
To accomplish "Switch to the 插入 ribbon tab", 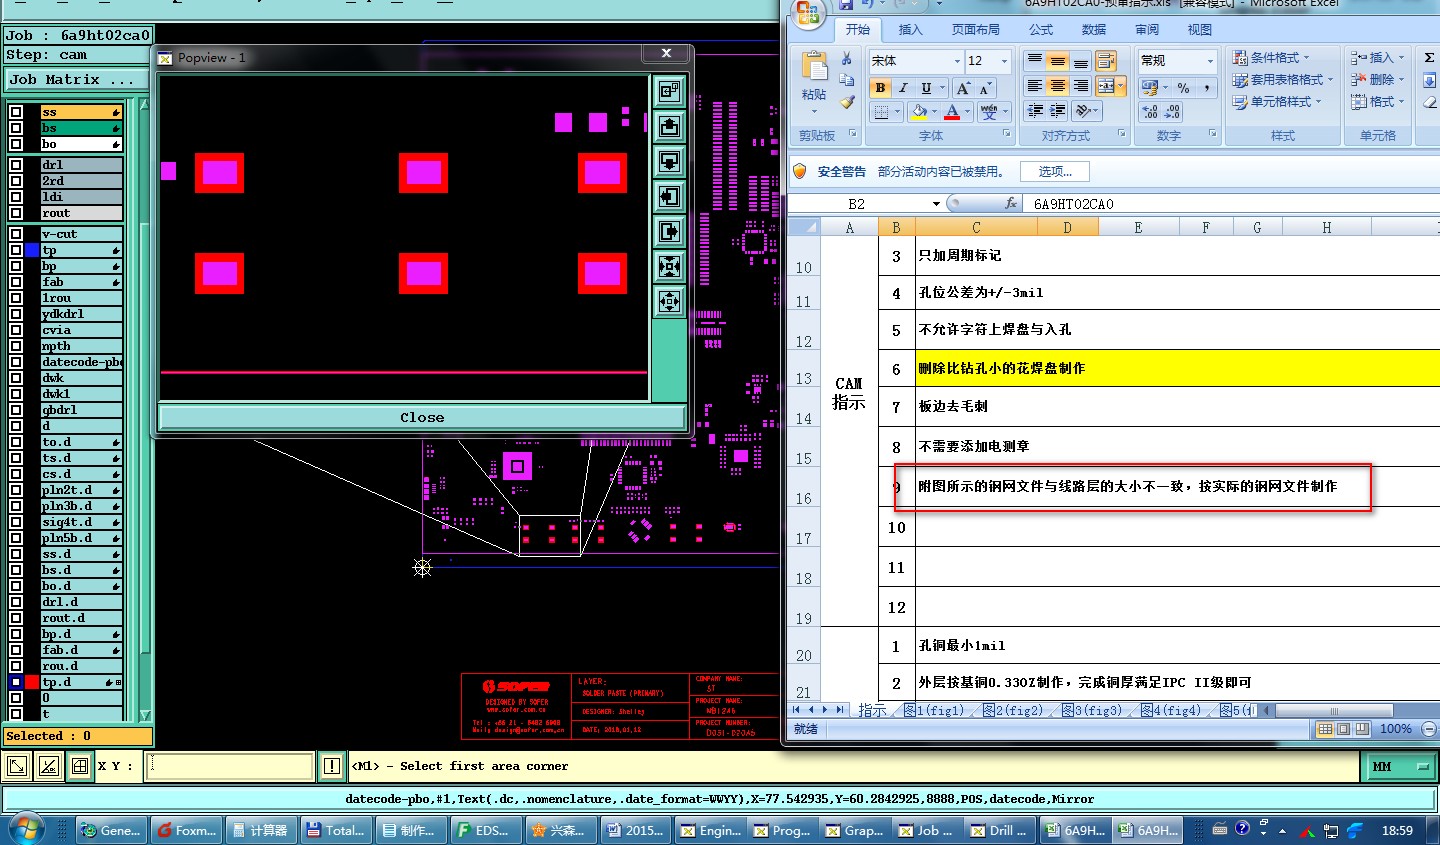I will pyautogui.click(x=910, y=30).
